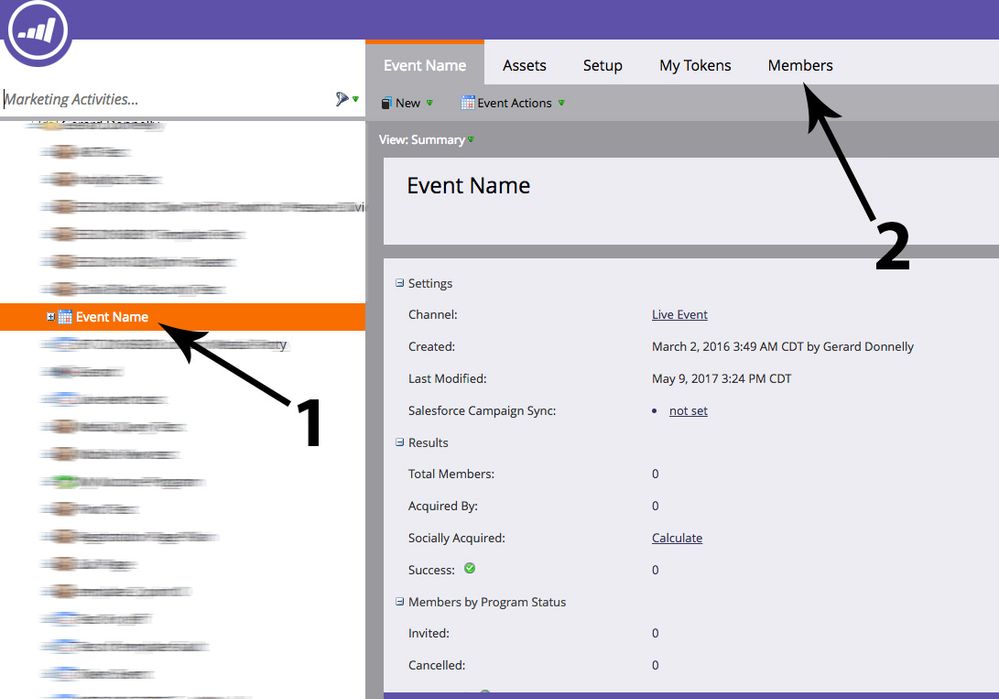Click the Calculate link for Socially Acquired
This screenshot has width=999, height=699.
677,538
